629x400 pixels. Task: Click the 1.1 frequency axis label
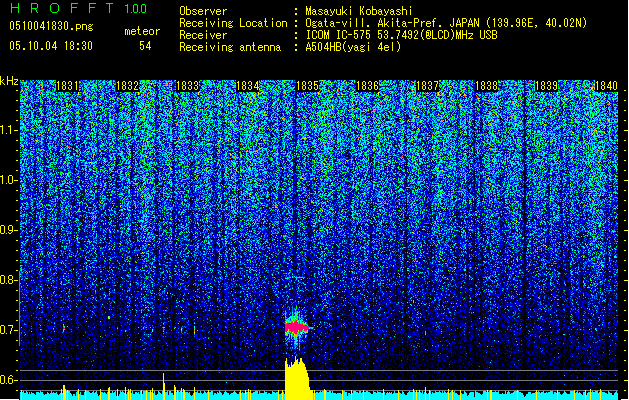click(9, 130)
